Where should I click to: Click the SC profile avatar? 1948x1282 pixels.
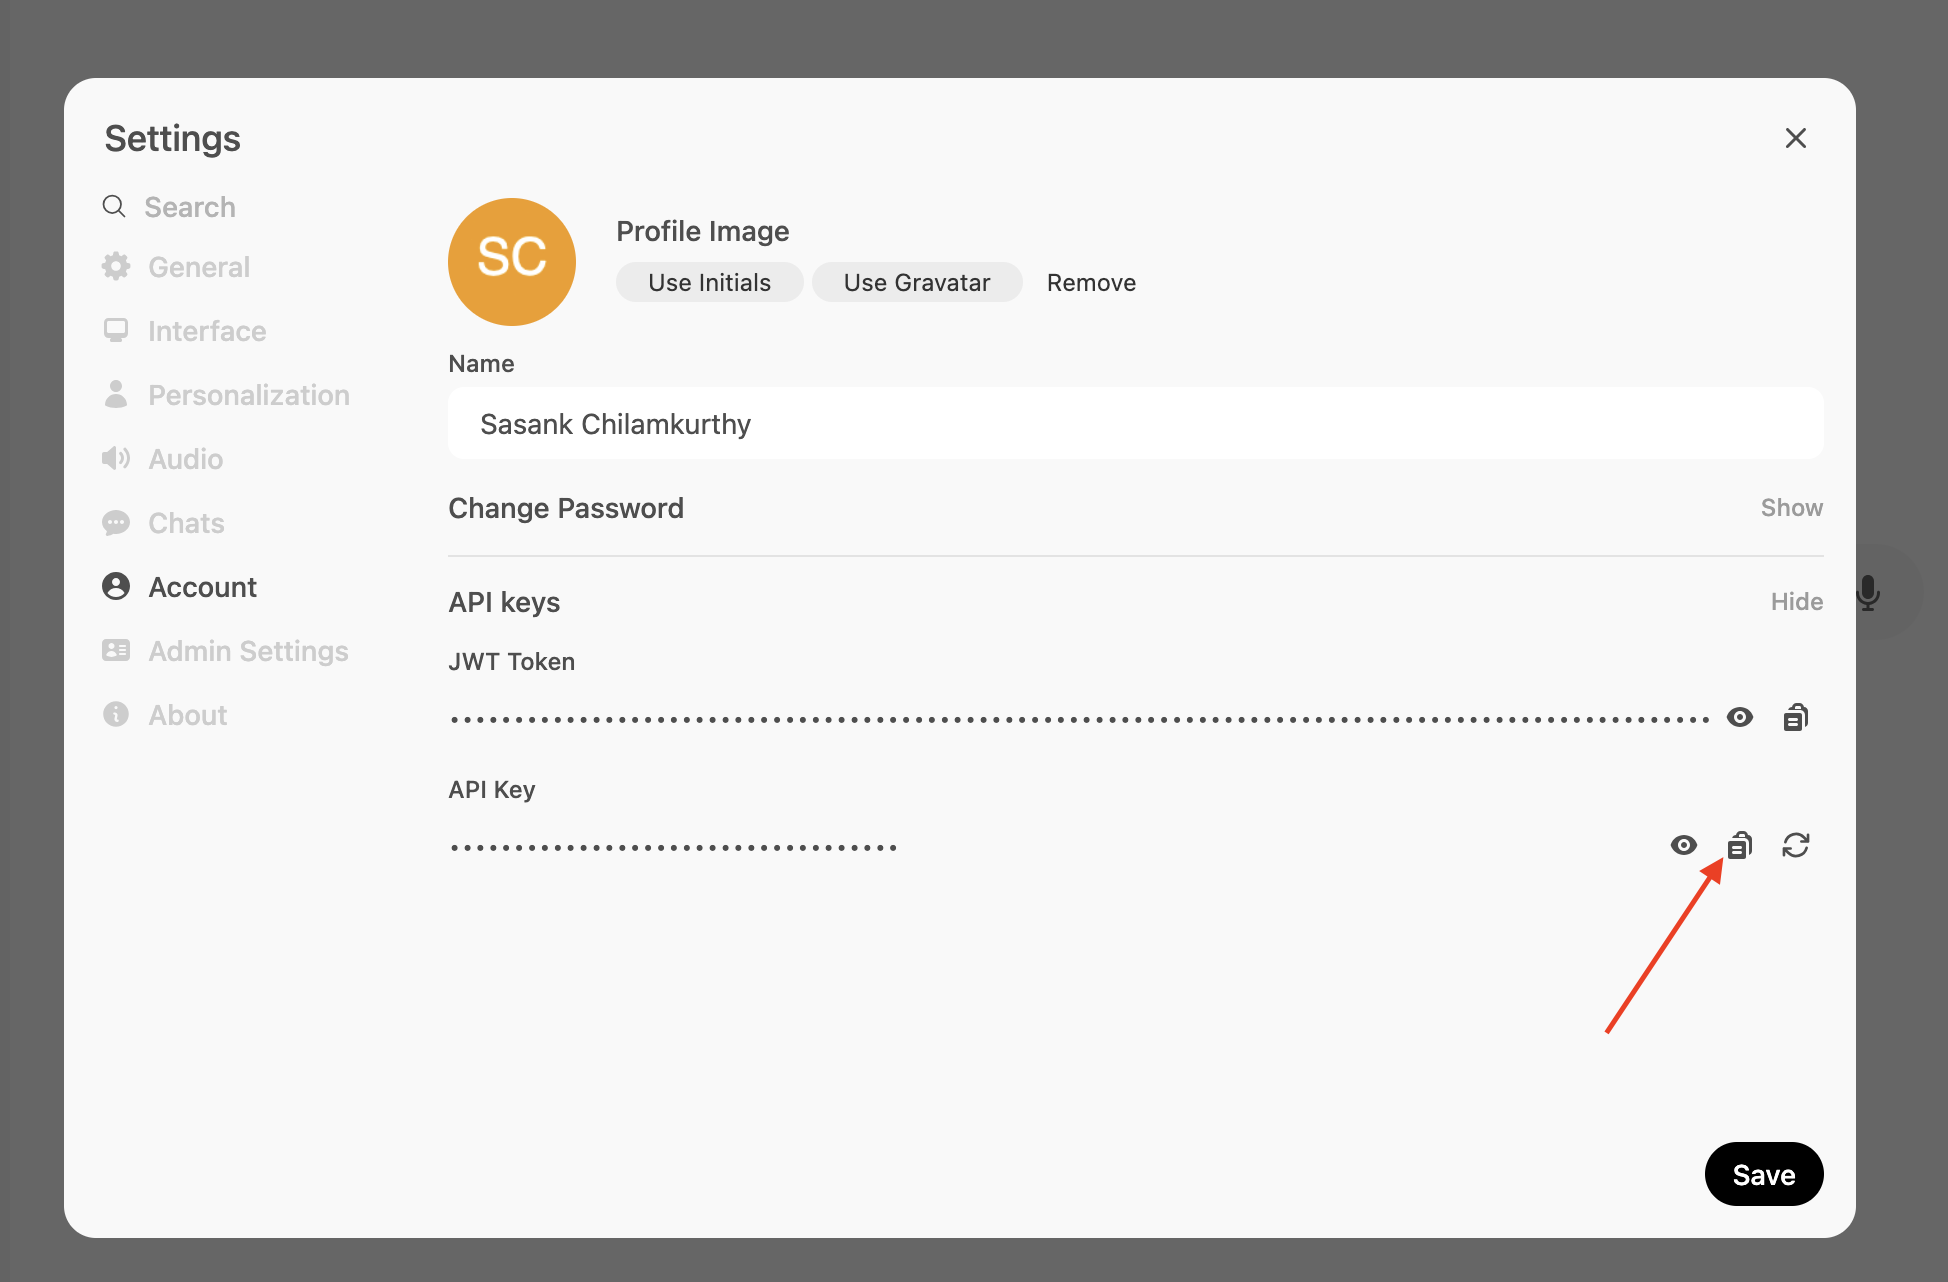[512, 262]
